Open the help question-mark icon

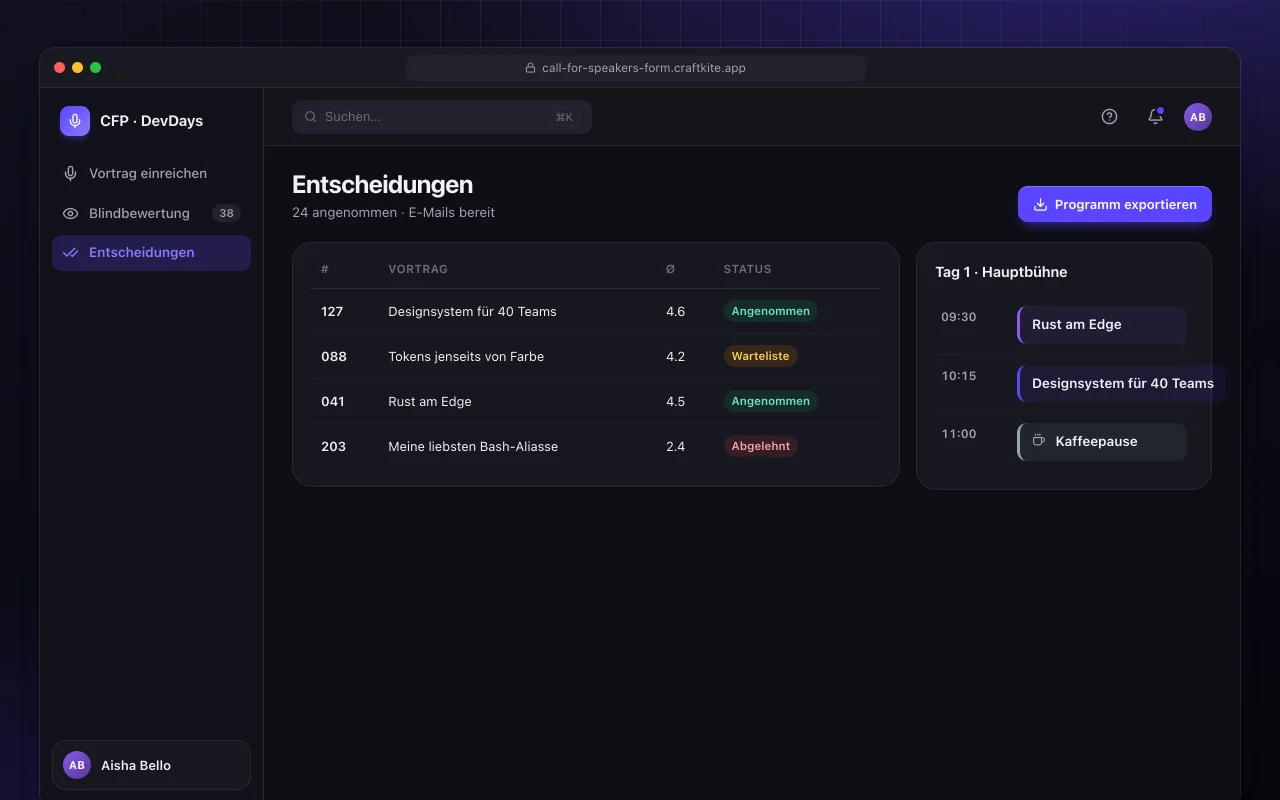pyautogui.click(x=1109, y=117)
